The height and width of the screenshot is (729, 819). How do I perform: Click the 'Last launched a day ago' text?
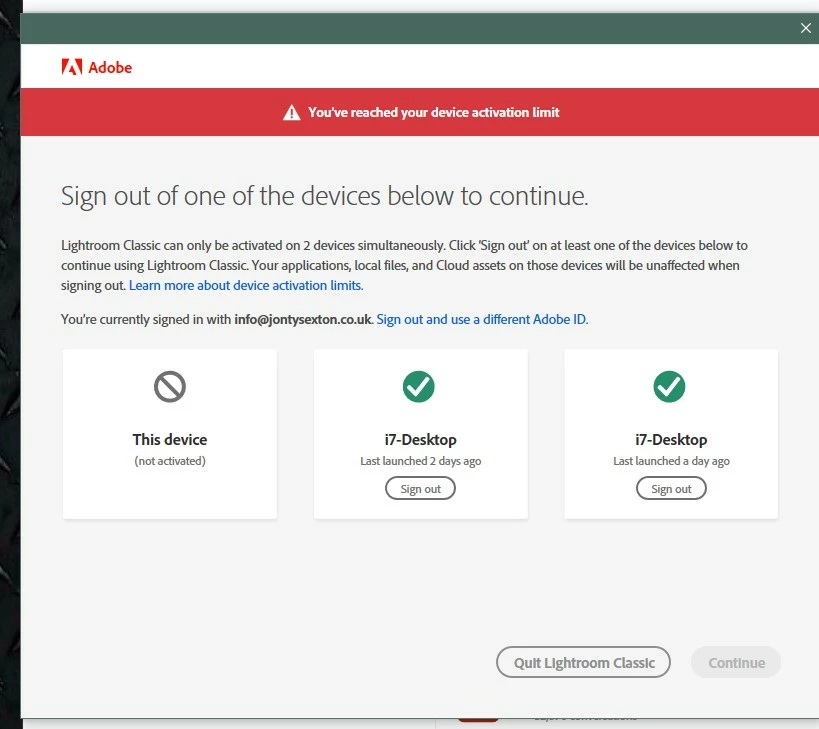coord(671,461)
